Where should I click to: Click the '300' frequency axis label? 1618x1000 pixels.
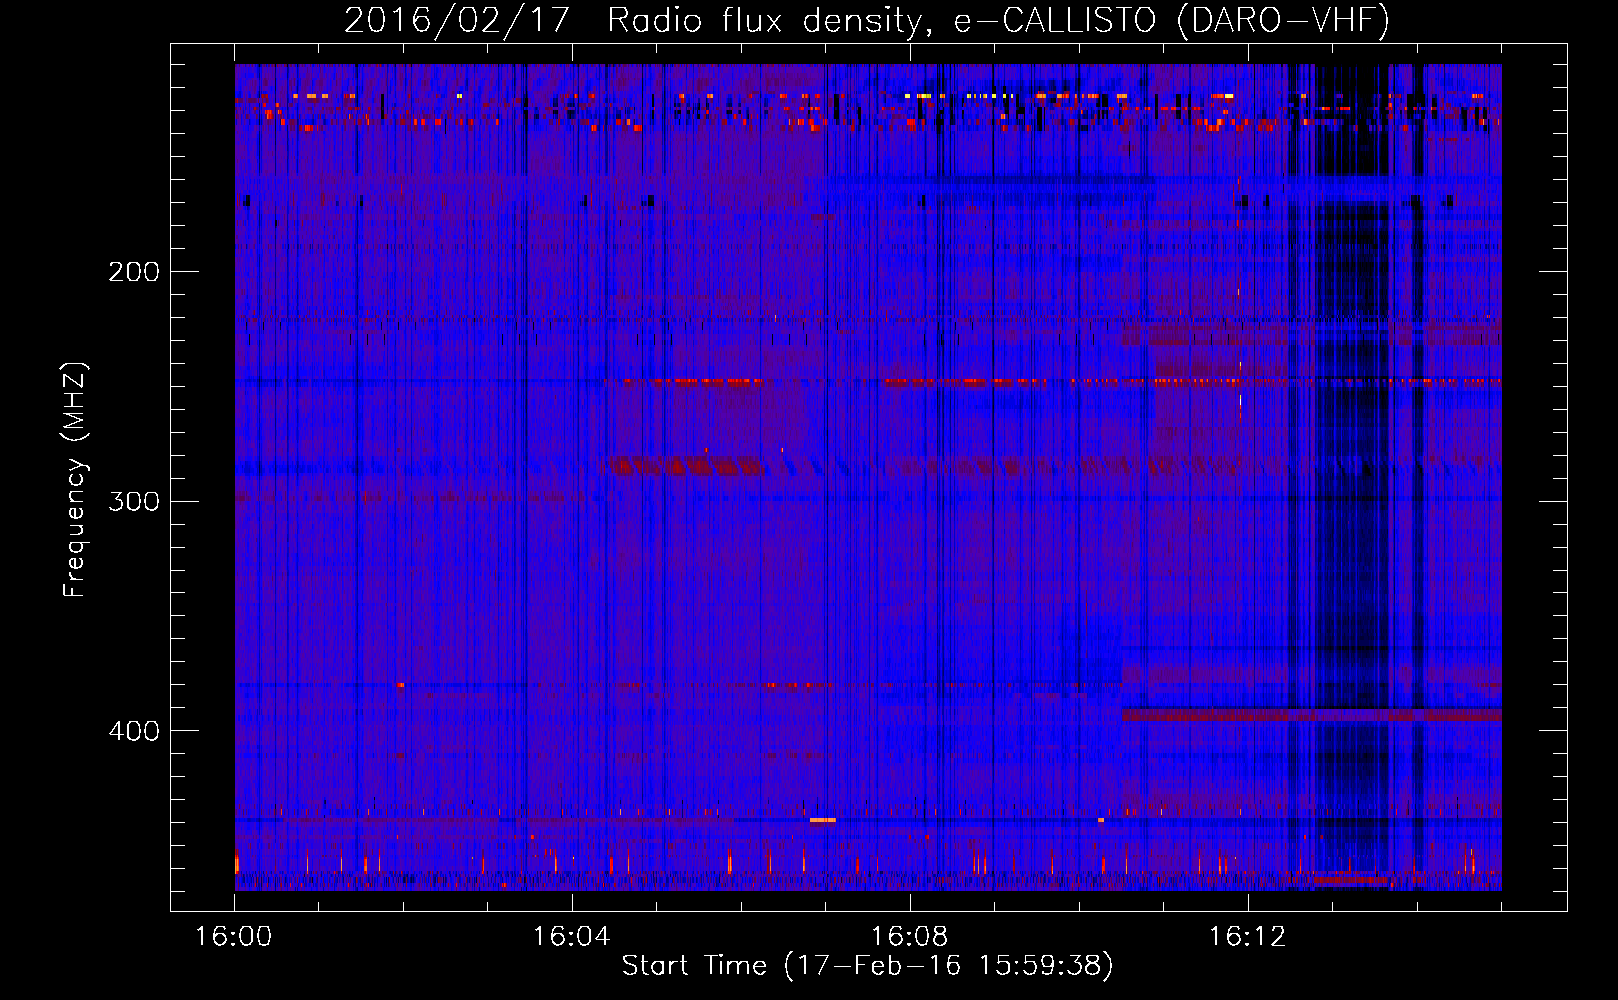click(133, 501)
